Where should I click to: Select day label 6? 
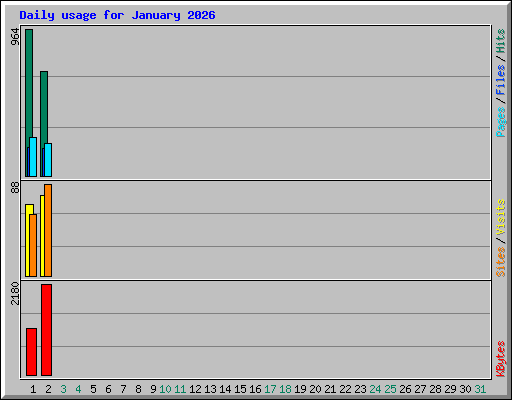(108, 389)
